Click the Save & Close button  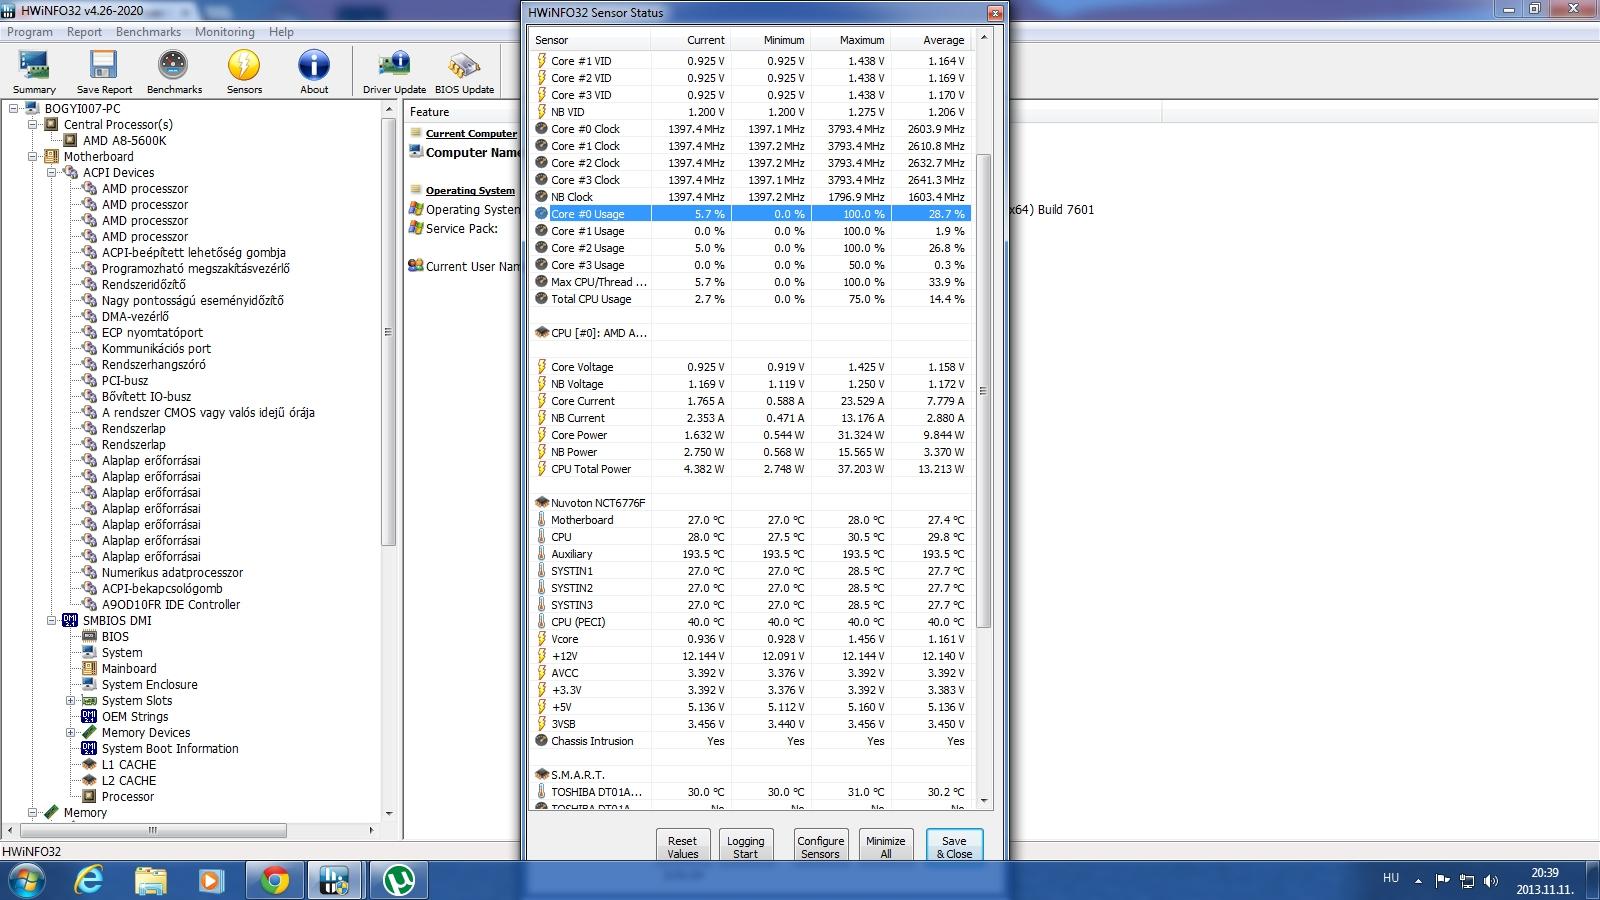click(x=954, y=846)
